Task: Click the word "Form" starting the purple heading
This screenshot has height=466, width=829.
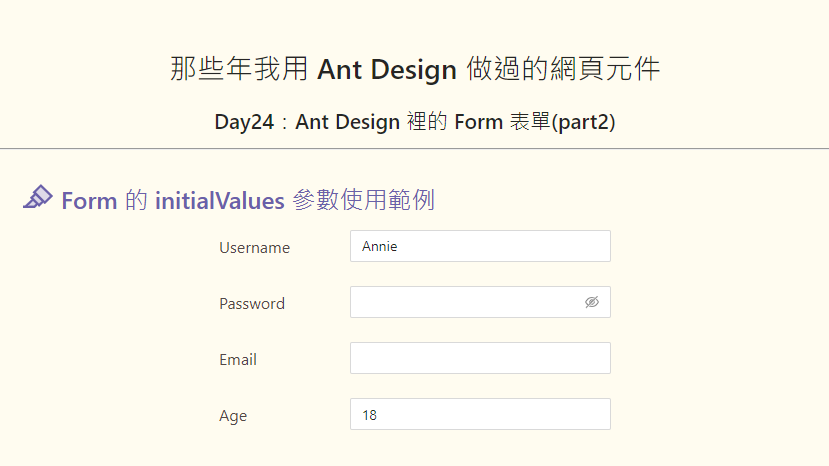Action: coord(89,201)
